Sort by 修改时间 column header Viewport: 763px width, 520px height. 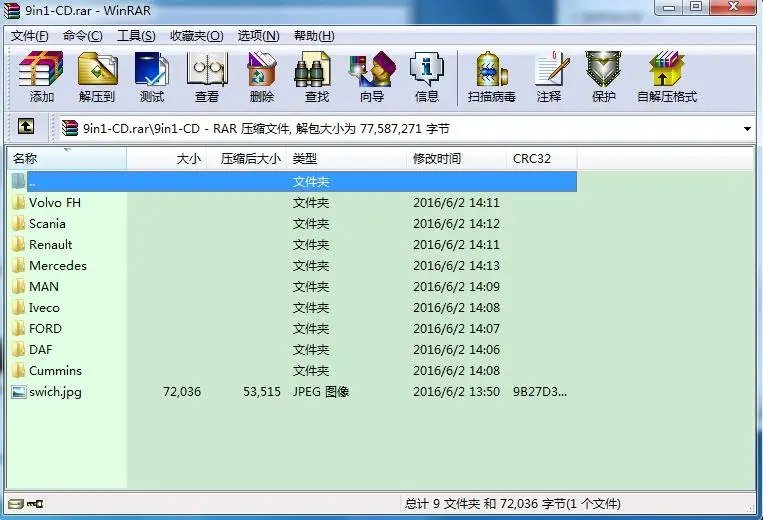456,159
